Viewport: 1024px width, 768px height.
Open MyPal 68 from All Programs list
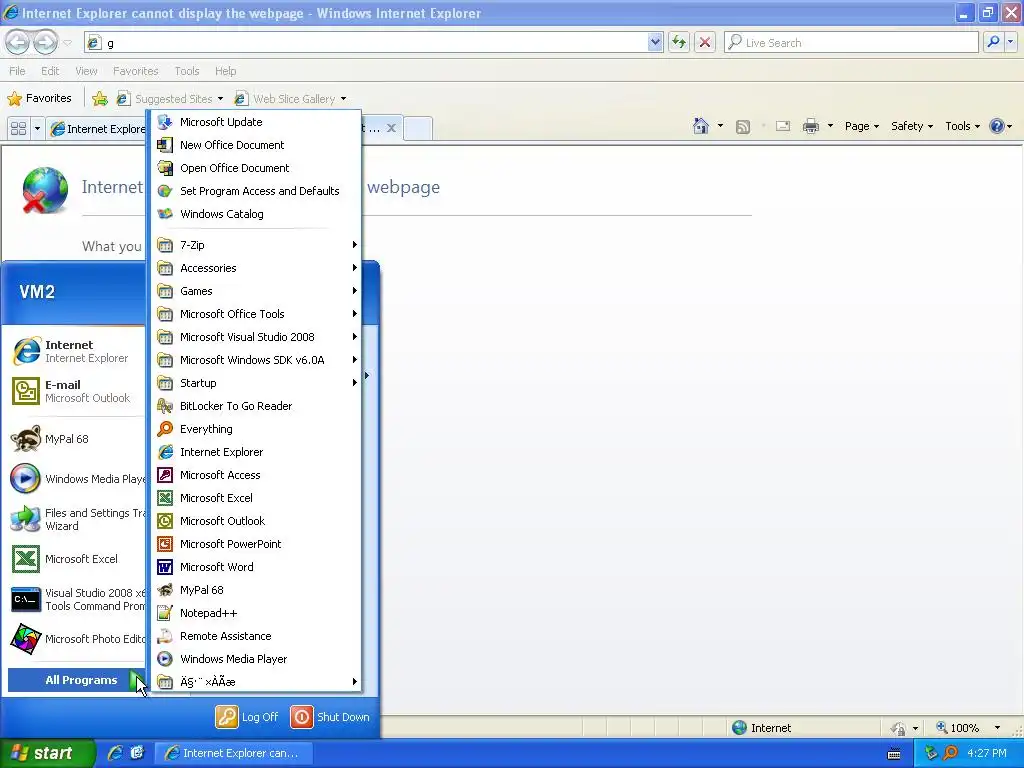coord(256,590)
